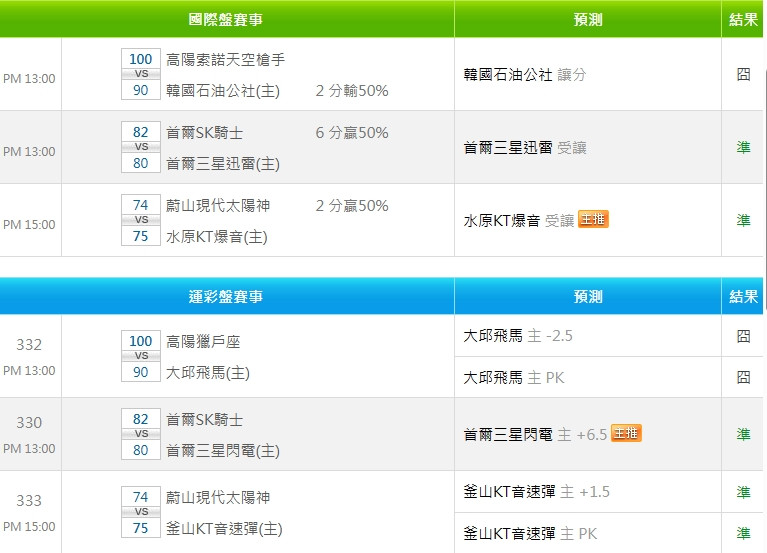
Task: Click 準 result for 釜山KT音速彈 主 PK
Action: 743,533
